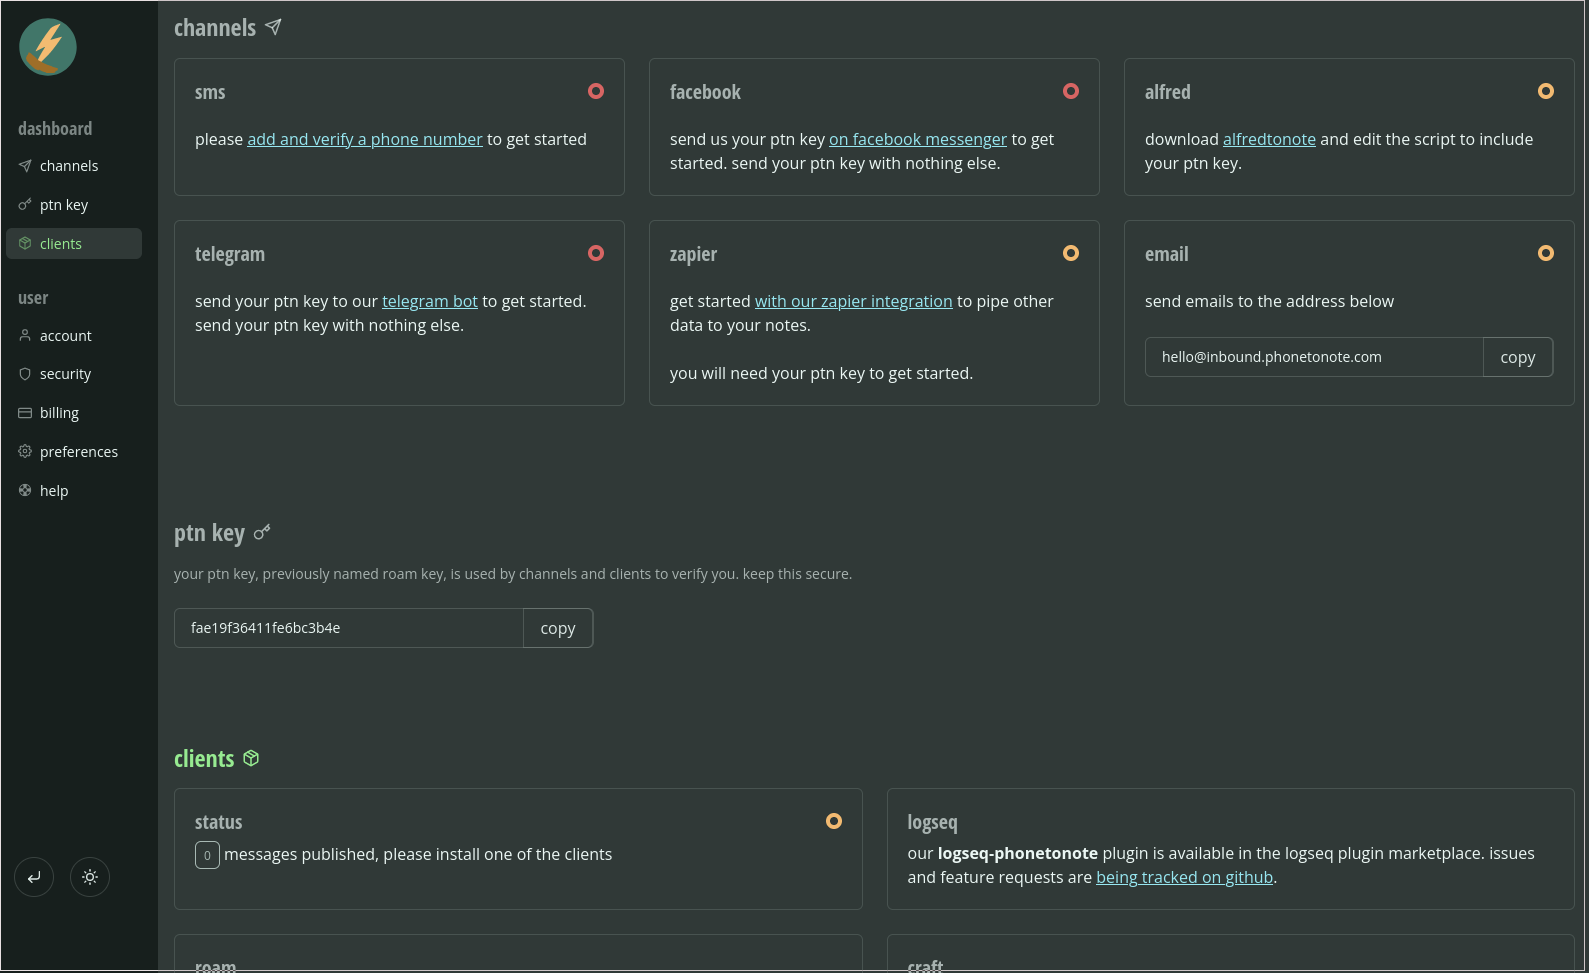Click the alfred card title

(1168, 92)
